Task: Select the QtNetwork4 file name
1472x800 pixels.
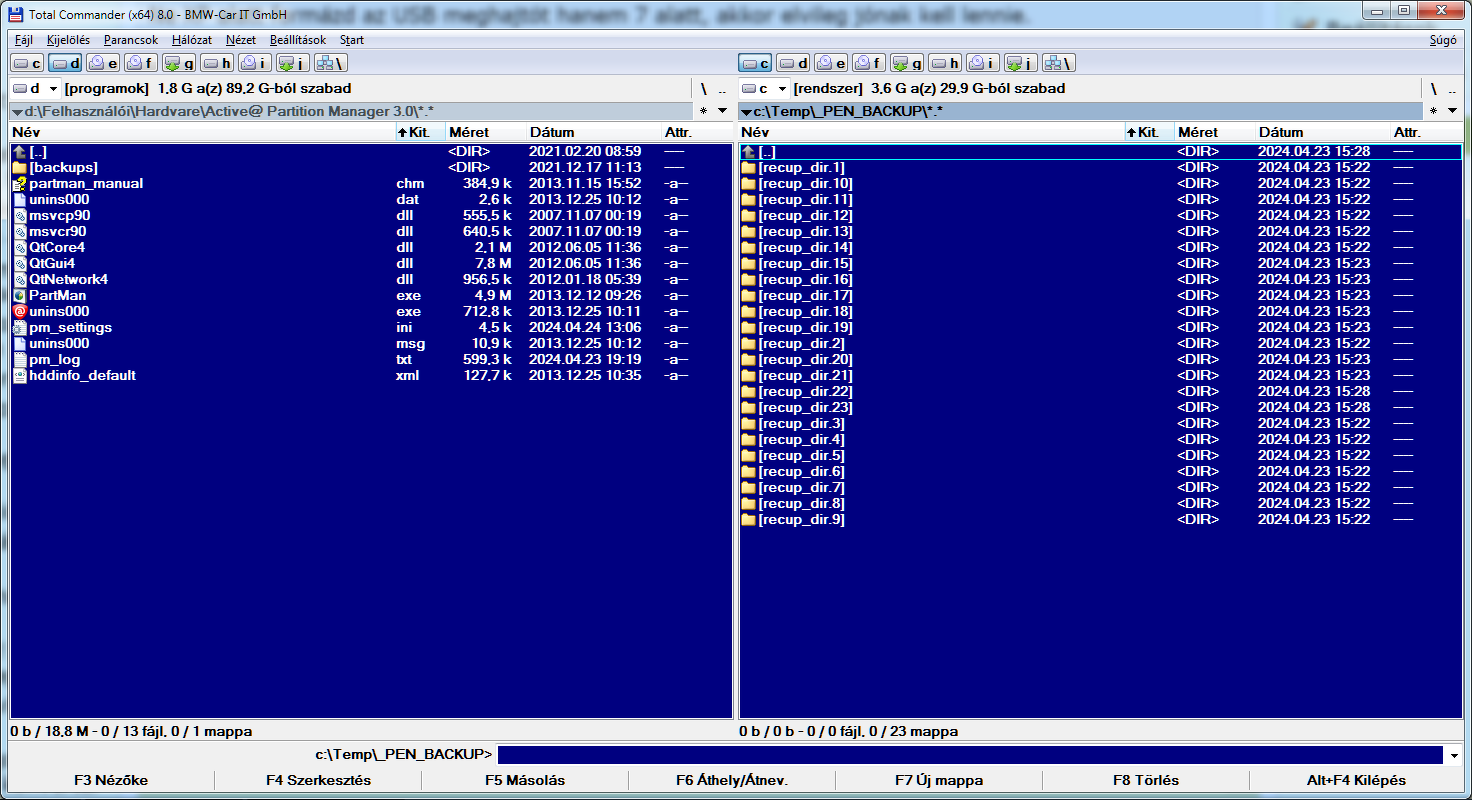Action: click(x=68, y=279)
